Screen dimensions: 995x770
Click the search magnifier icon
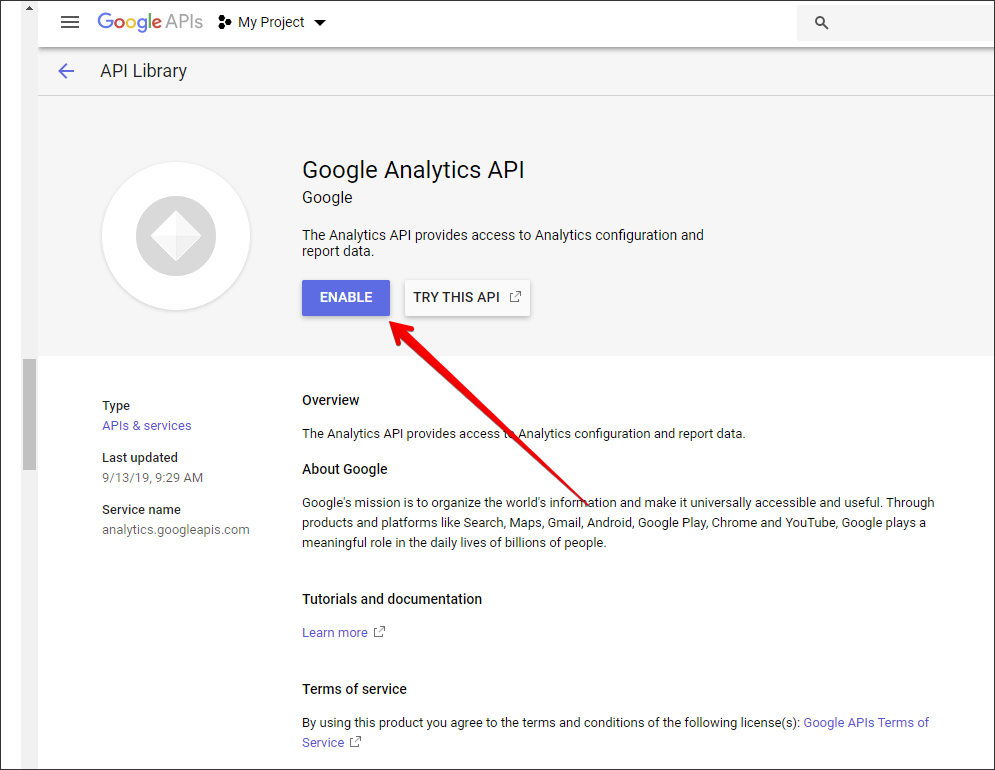[x=821, y=23]
